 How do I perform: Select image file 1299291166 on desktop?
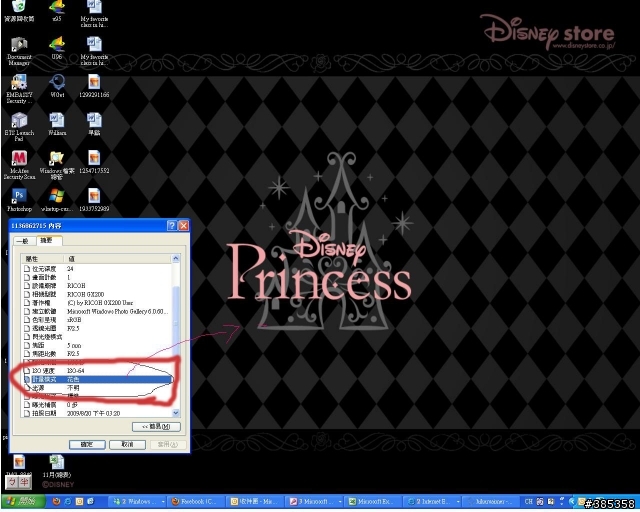(x=94, y=86)
